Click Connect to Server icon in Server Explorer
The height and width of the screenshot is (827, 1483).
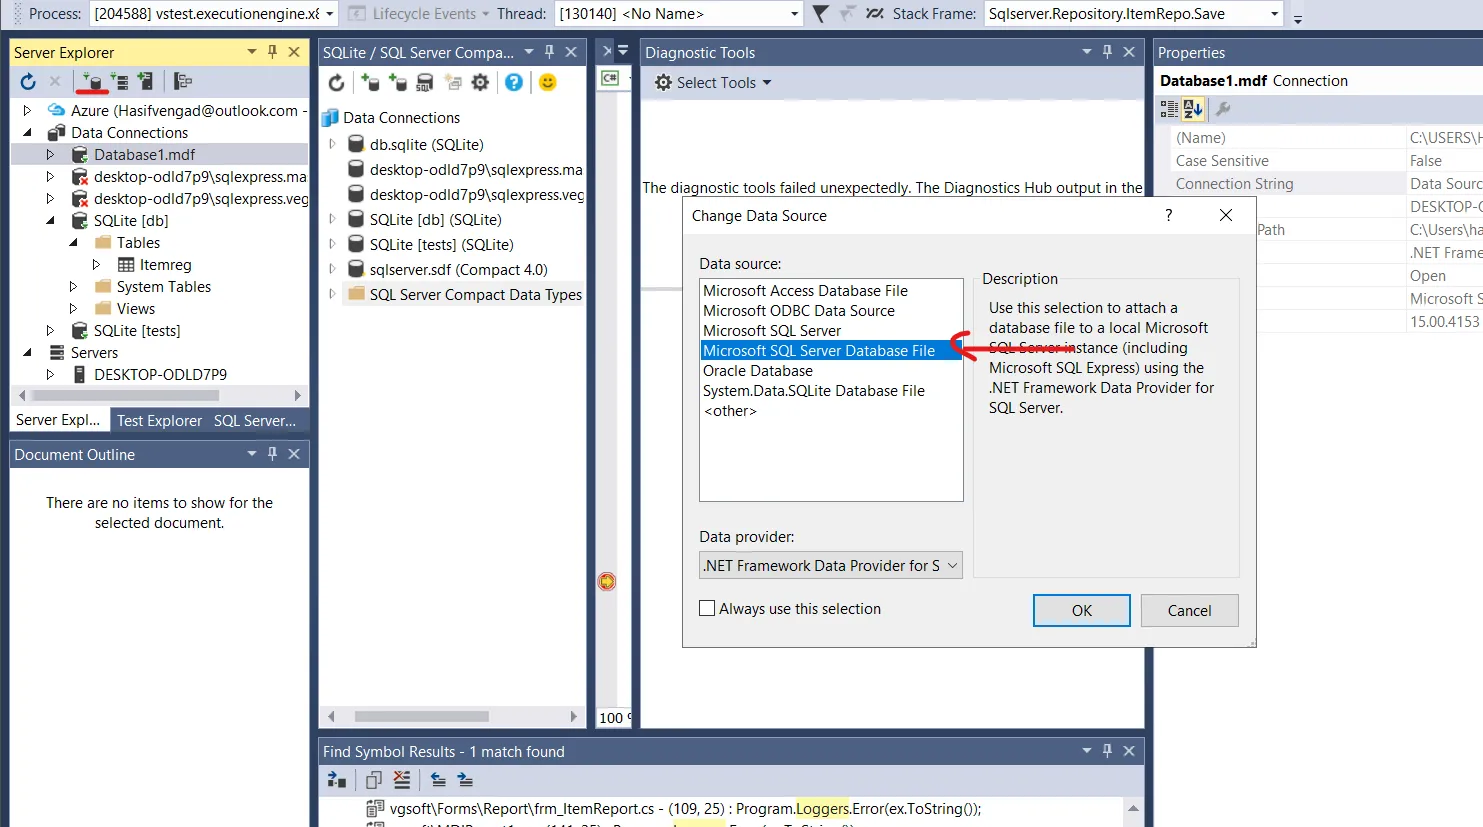coord(120,82)
